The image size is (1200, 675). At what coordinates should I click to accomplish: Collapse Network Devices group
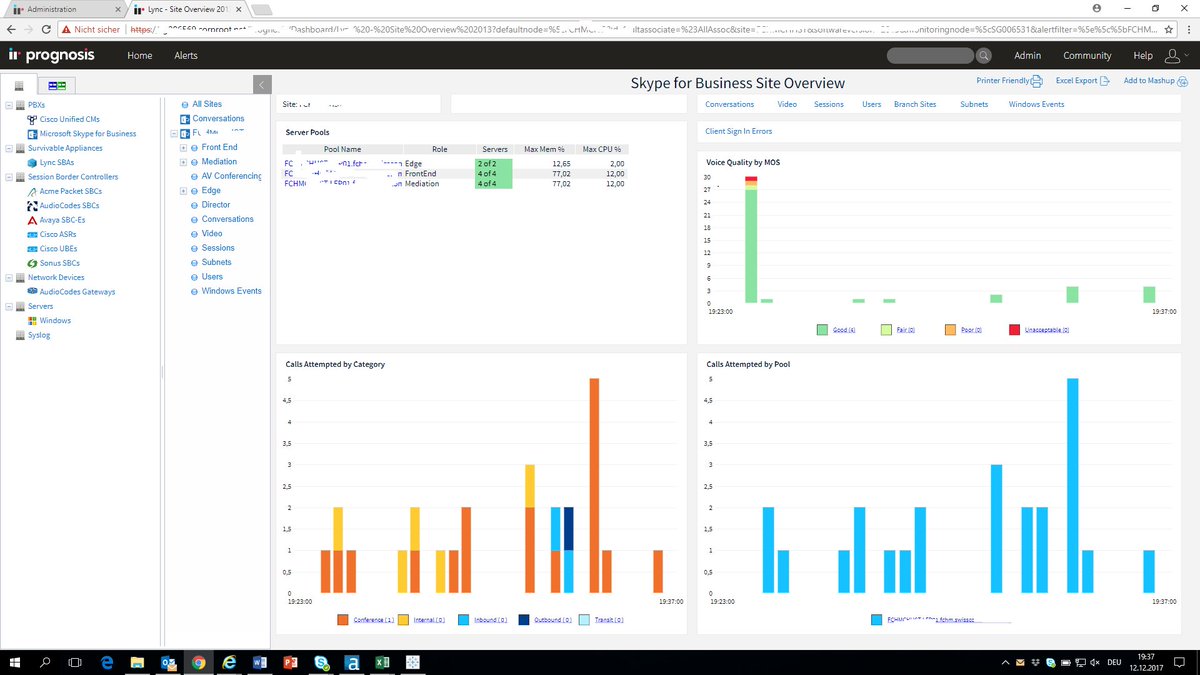pos(9,277)
